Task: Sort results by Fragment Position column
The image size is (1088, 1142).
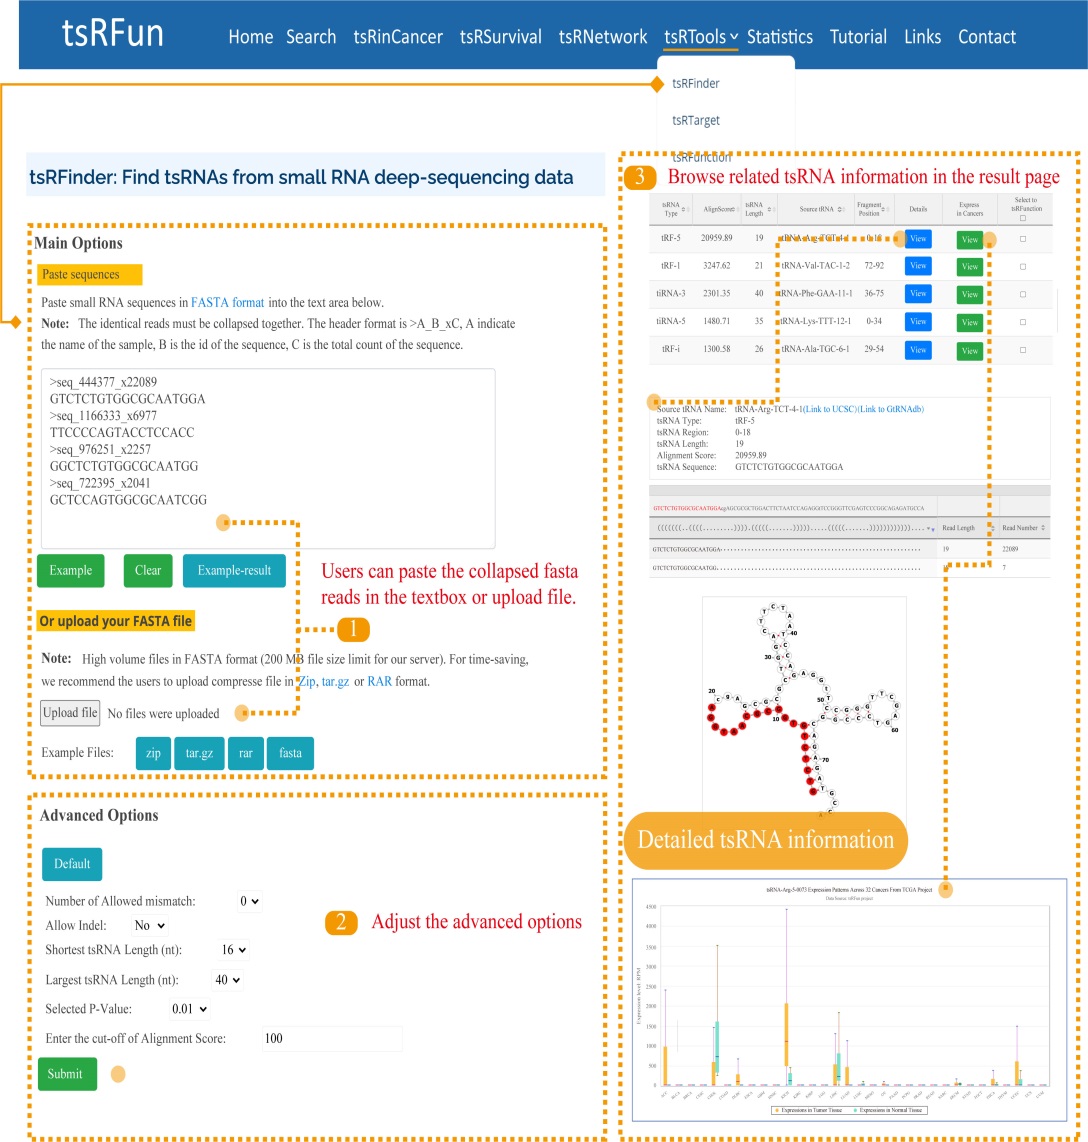Action: pos(884,210)
